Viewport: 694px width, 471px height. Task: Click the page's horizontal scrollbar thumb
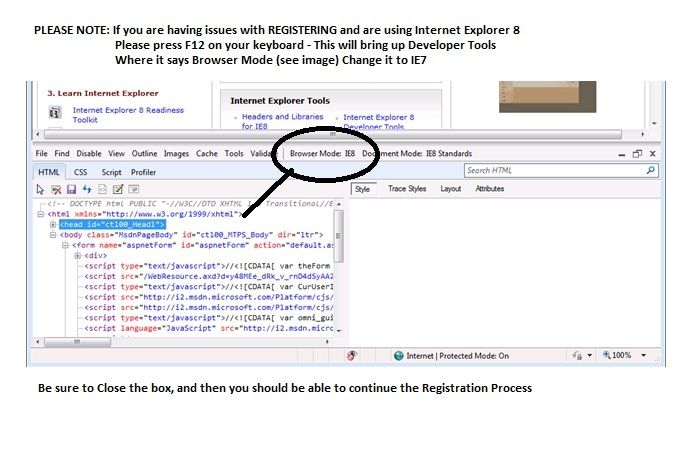(x=332, y=134)
